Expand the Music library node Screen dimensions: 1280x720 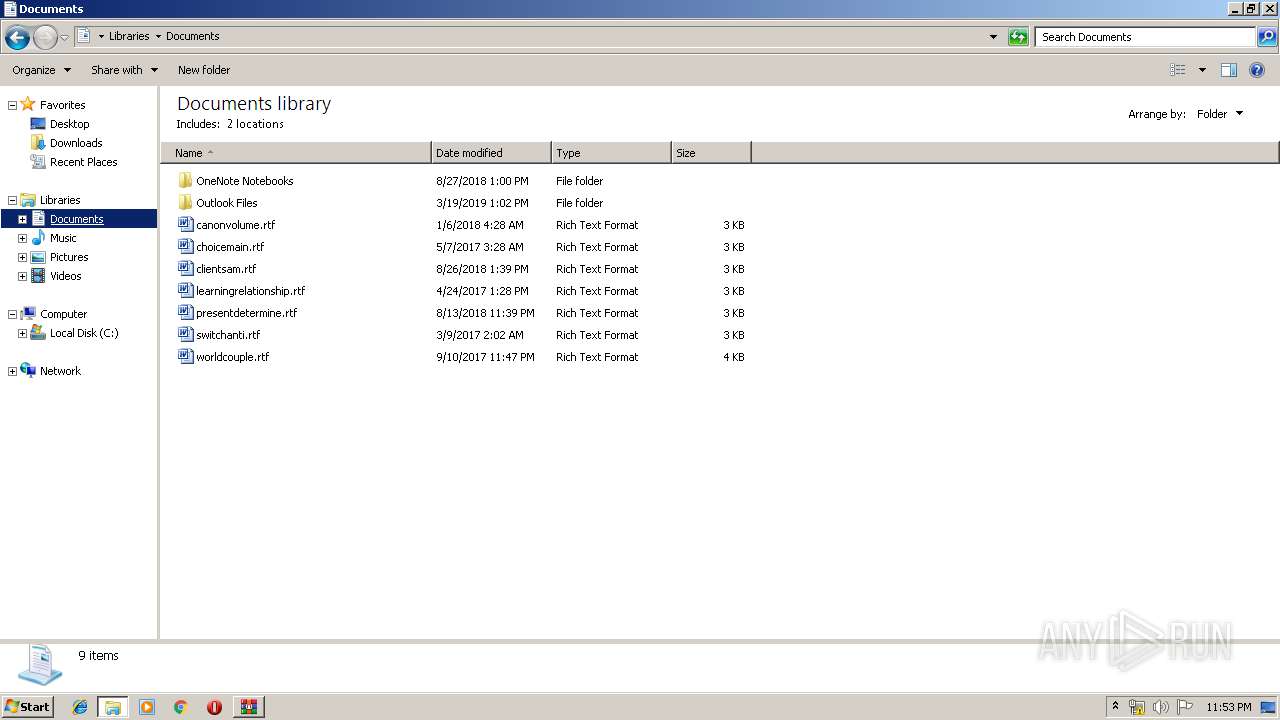[x=22, y=238]
